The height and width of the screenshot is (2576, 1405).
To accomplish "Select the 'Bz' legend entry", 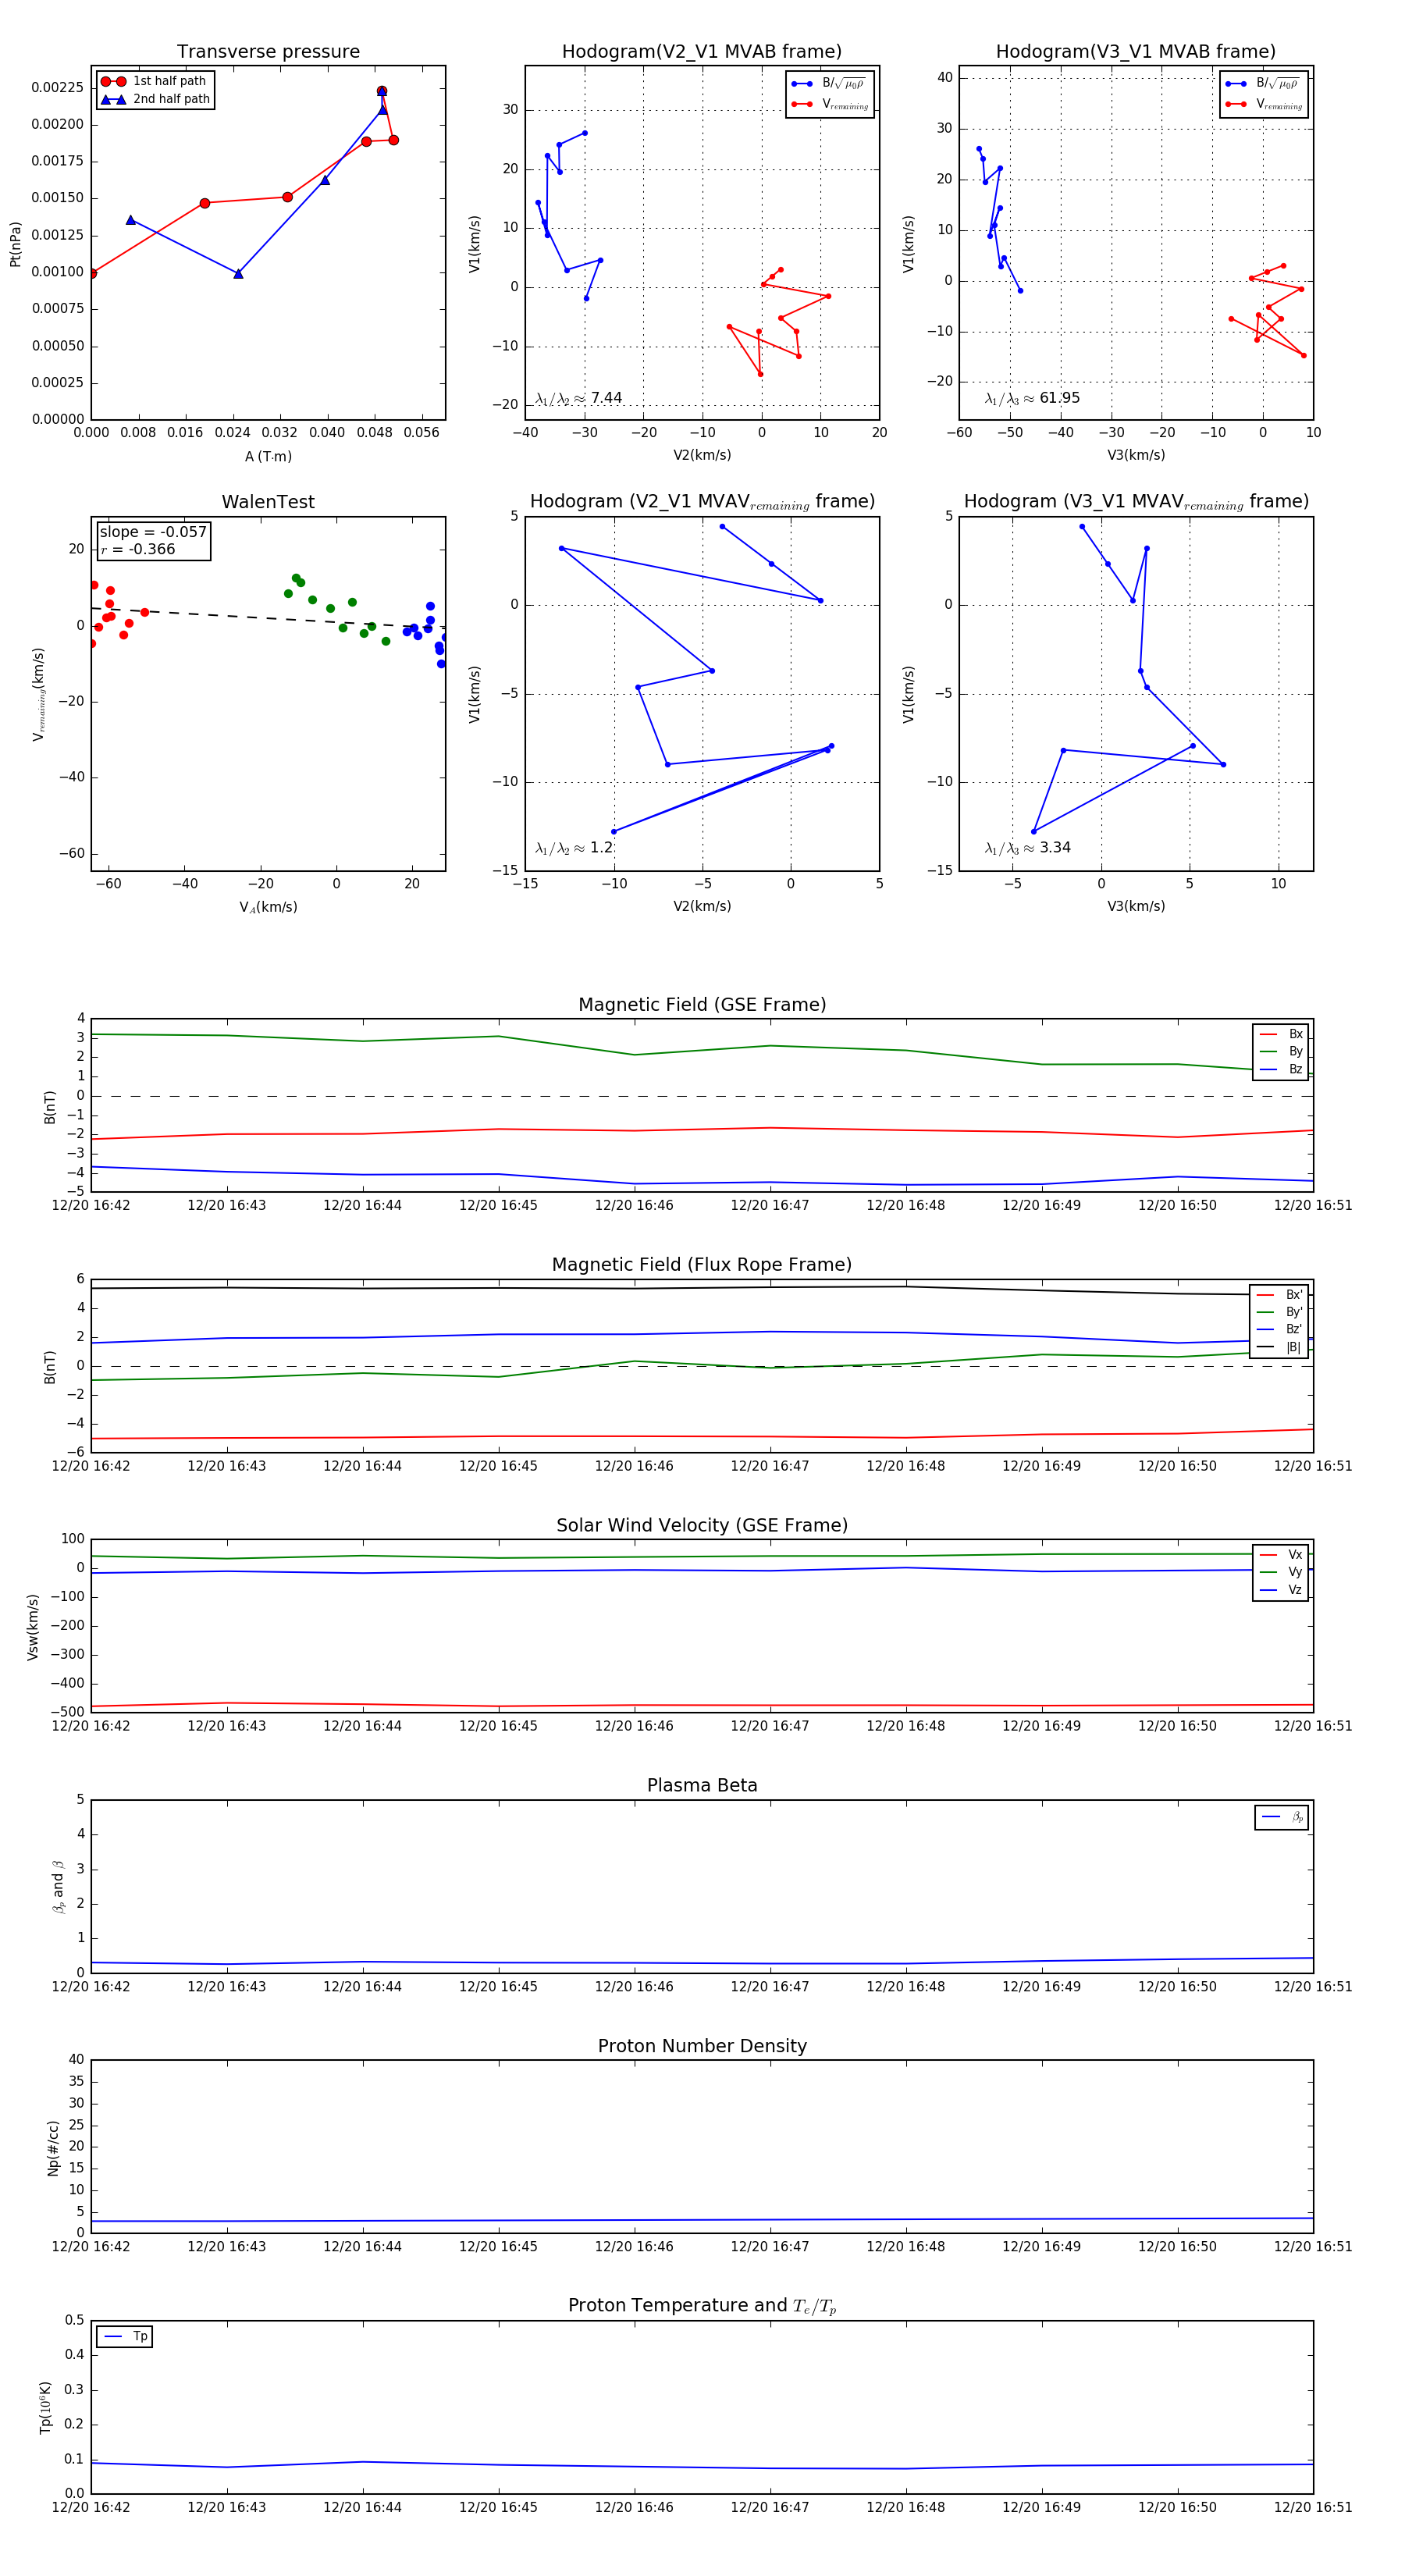I will (1282, 1069).
